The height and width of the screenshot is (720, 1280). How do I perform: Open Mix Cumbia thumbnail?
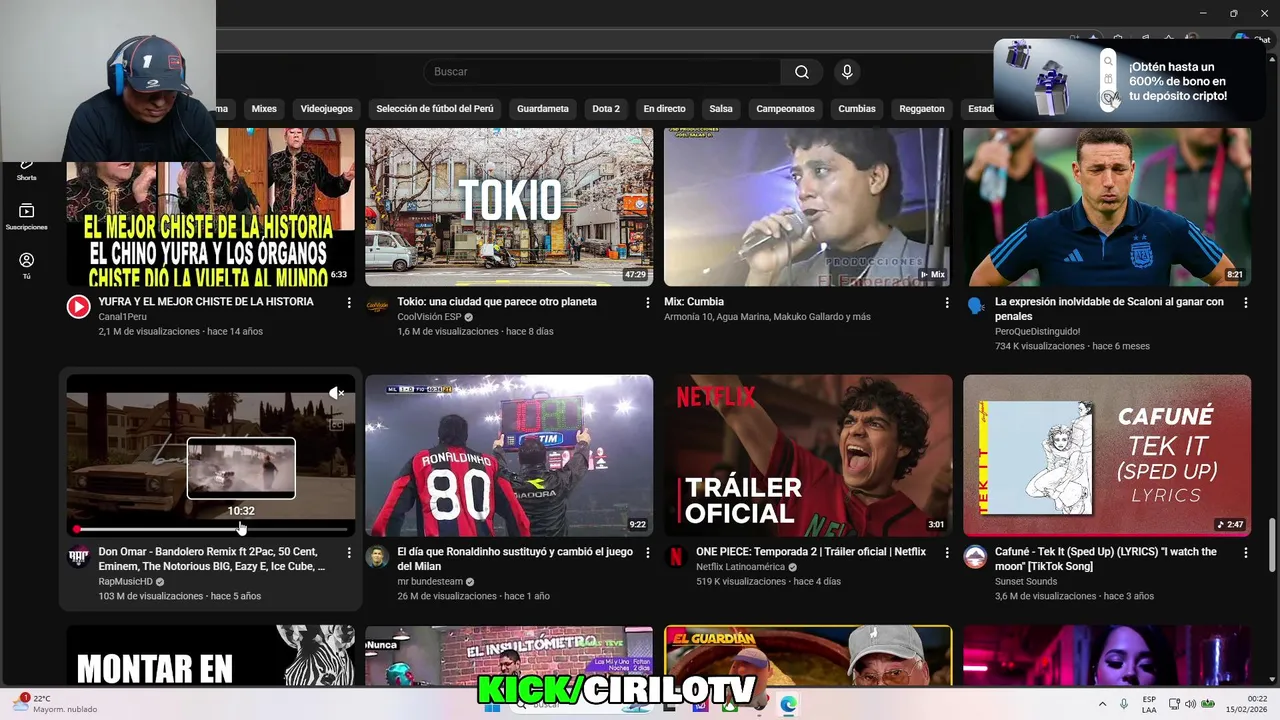click(x=808, y=207)
